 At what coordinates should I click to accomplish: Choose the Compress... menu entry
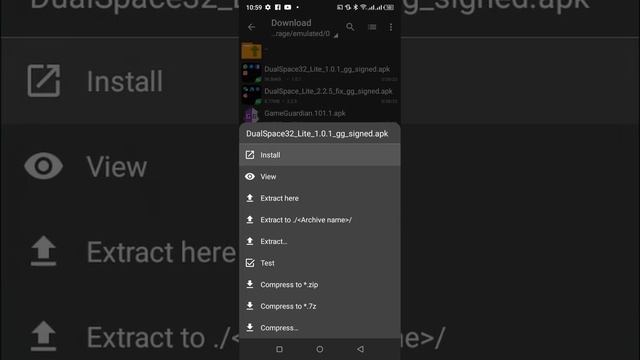(320, 328)
